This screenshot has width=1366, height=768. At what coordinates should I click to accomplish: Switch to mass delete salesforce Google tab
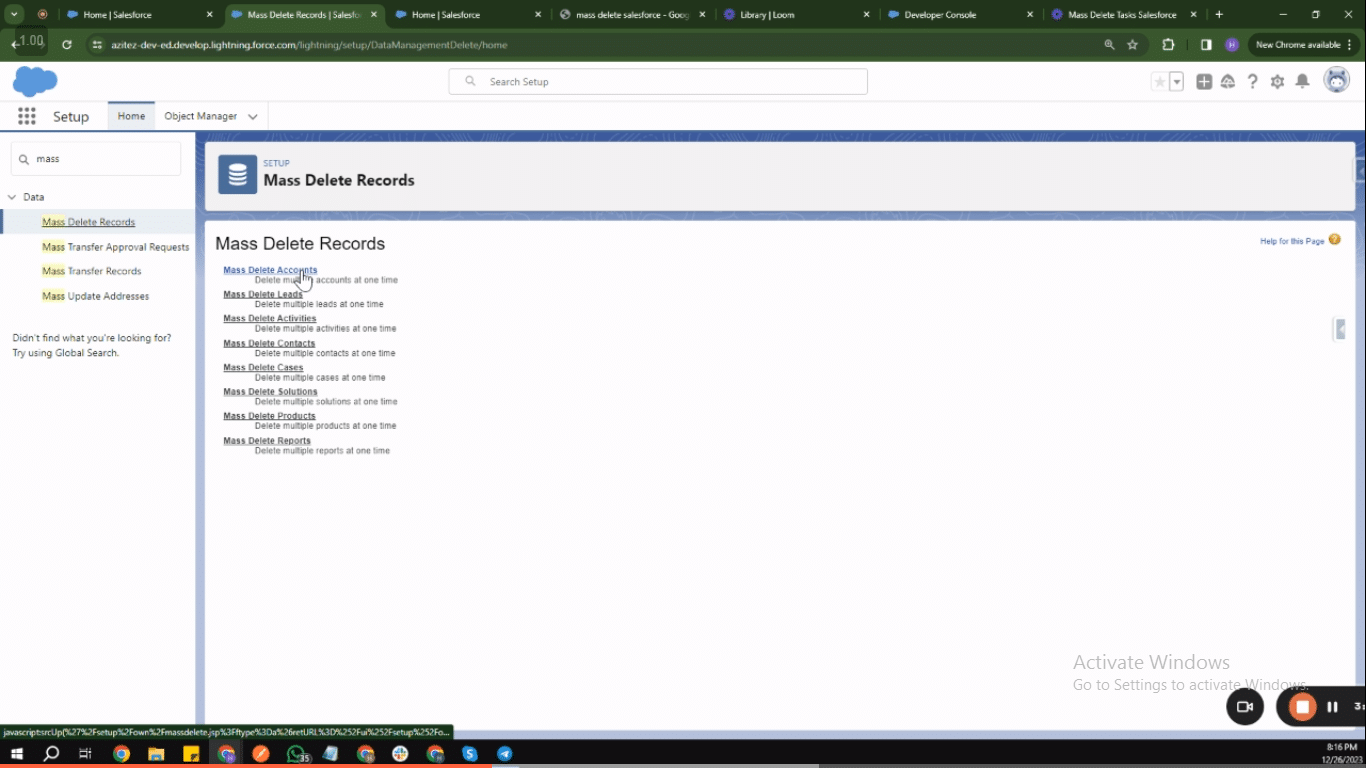[633, 15]
